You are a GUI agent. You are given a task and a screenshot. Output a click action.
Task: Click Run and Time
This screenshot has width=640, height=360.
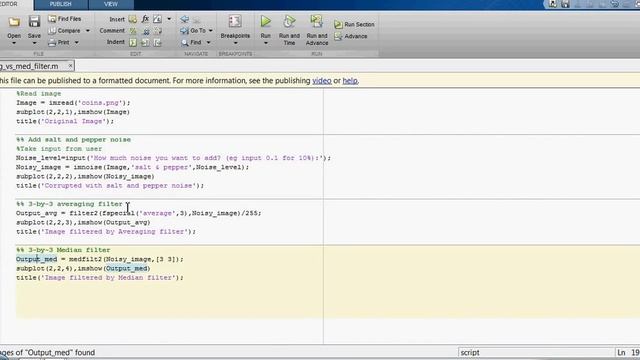coord(289,31)
